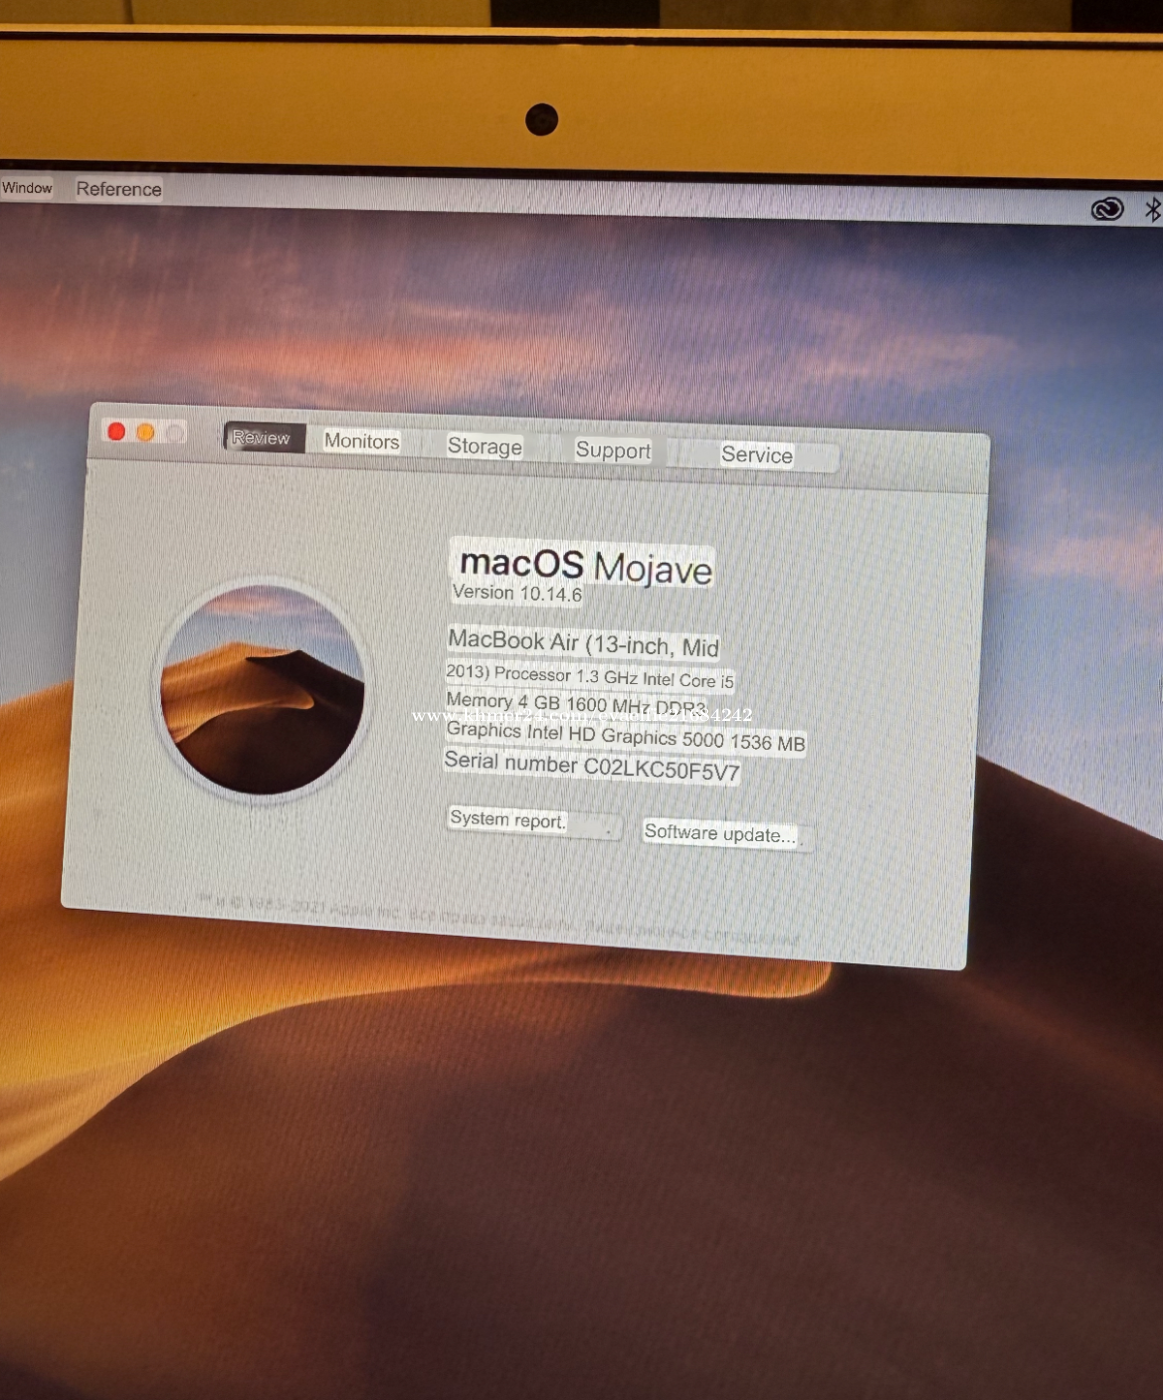This screenshot has width=1163, height=1400.
Task: Click the Serial number C02LKC50F5V7 line
Action: (592, 767)
